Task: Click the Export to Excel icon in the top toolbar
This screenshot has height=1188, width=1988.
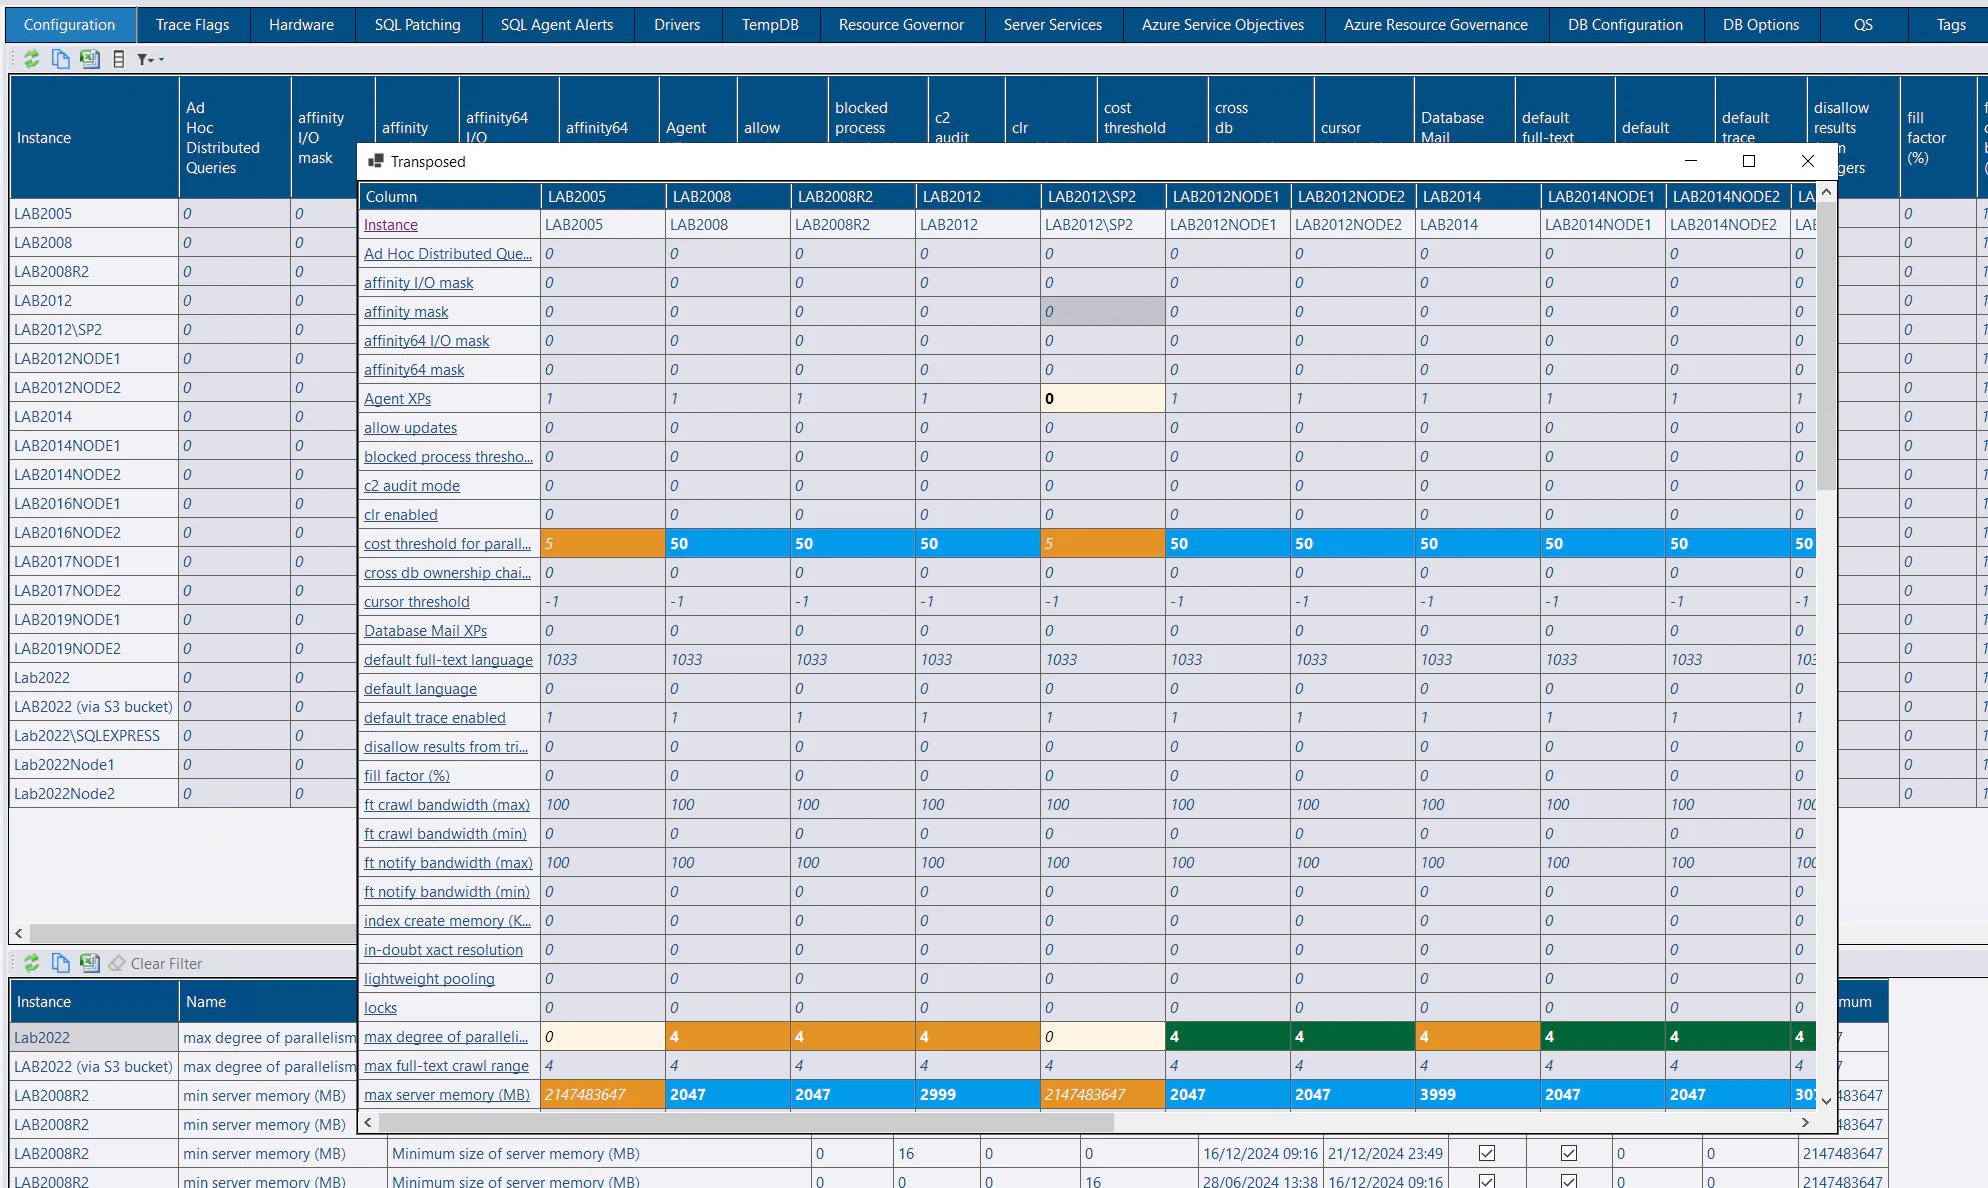Action: pyautogui.click(x=90, y=59)
